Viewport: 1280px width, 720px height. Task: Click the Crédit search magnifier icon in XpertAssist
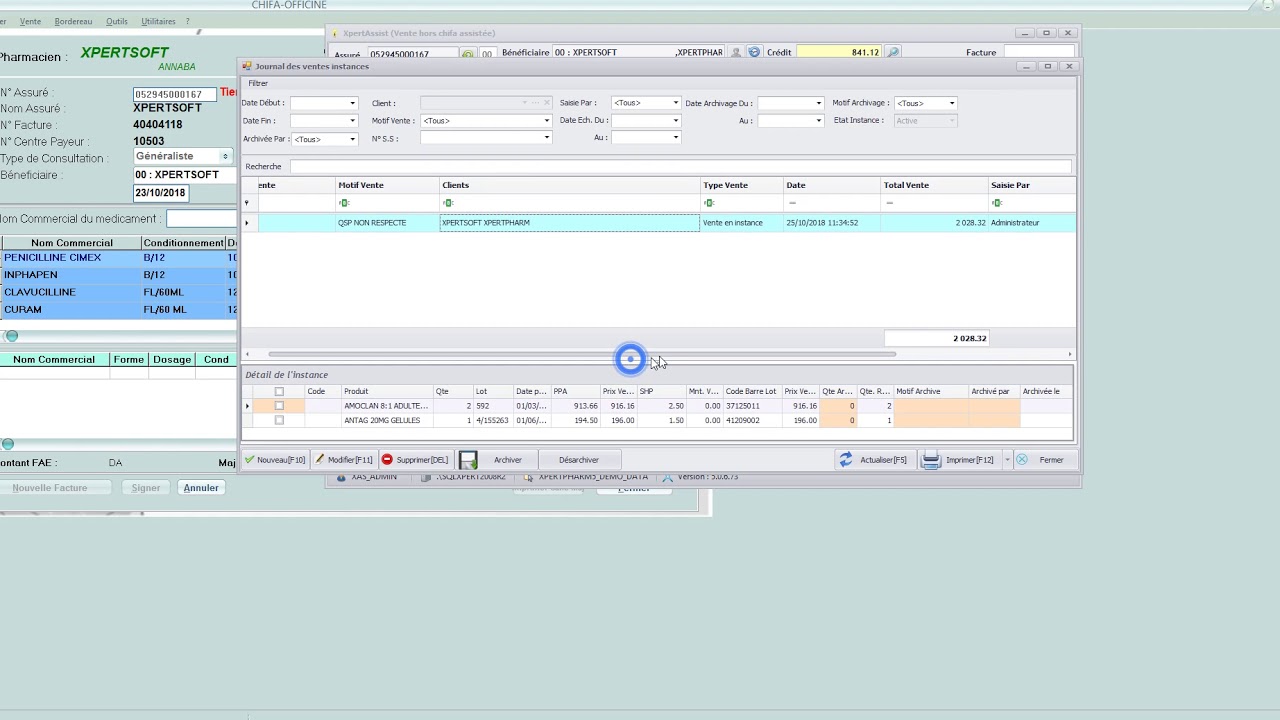tap(893, 53)
